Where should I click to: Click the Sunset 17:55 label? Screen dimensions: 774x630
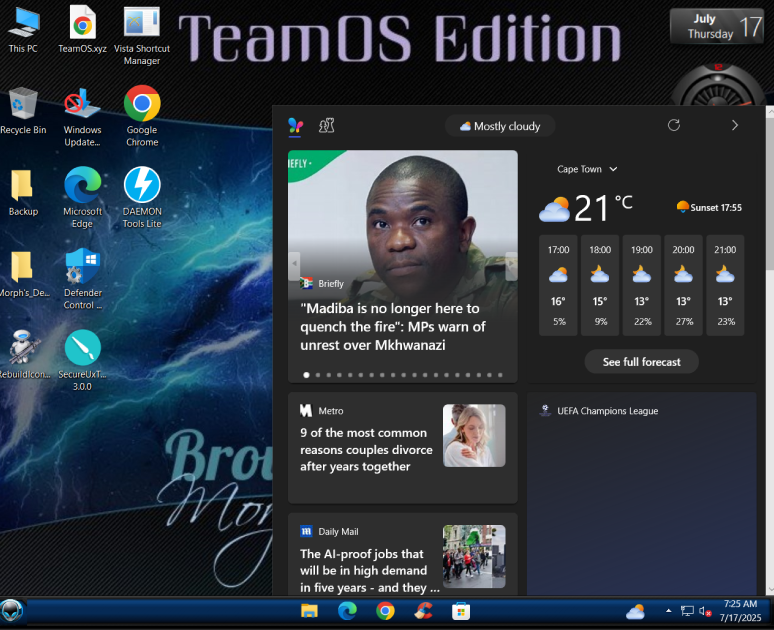coord(709,207)
